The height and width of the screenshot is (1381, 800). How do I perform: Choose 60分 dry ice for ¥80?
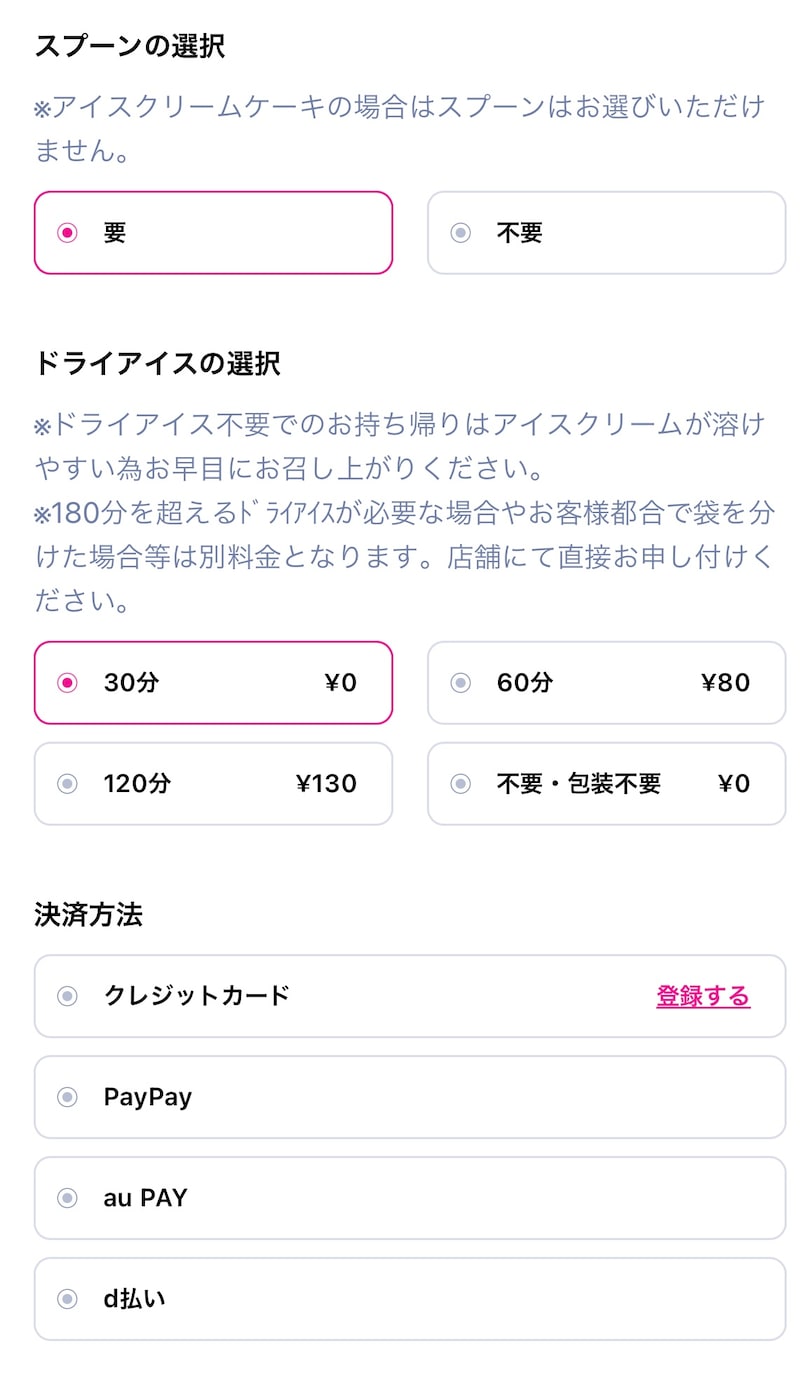pos(606,683)
